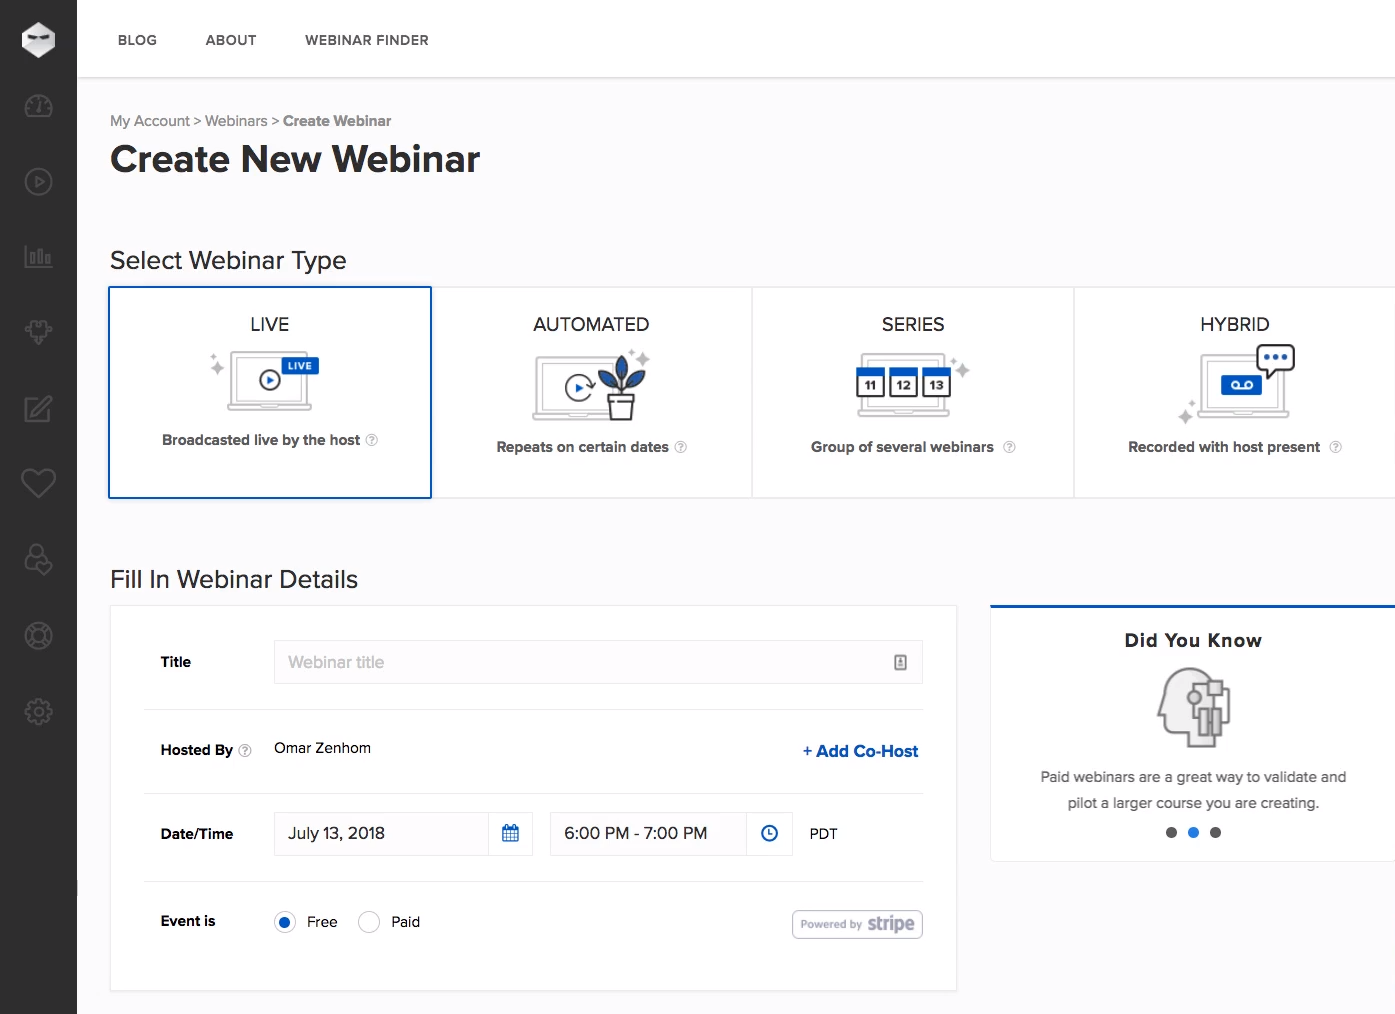Click the Add Co-Host link

[860, 751]
